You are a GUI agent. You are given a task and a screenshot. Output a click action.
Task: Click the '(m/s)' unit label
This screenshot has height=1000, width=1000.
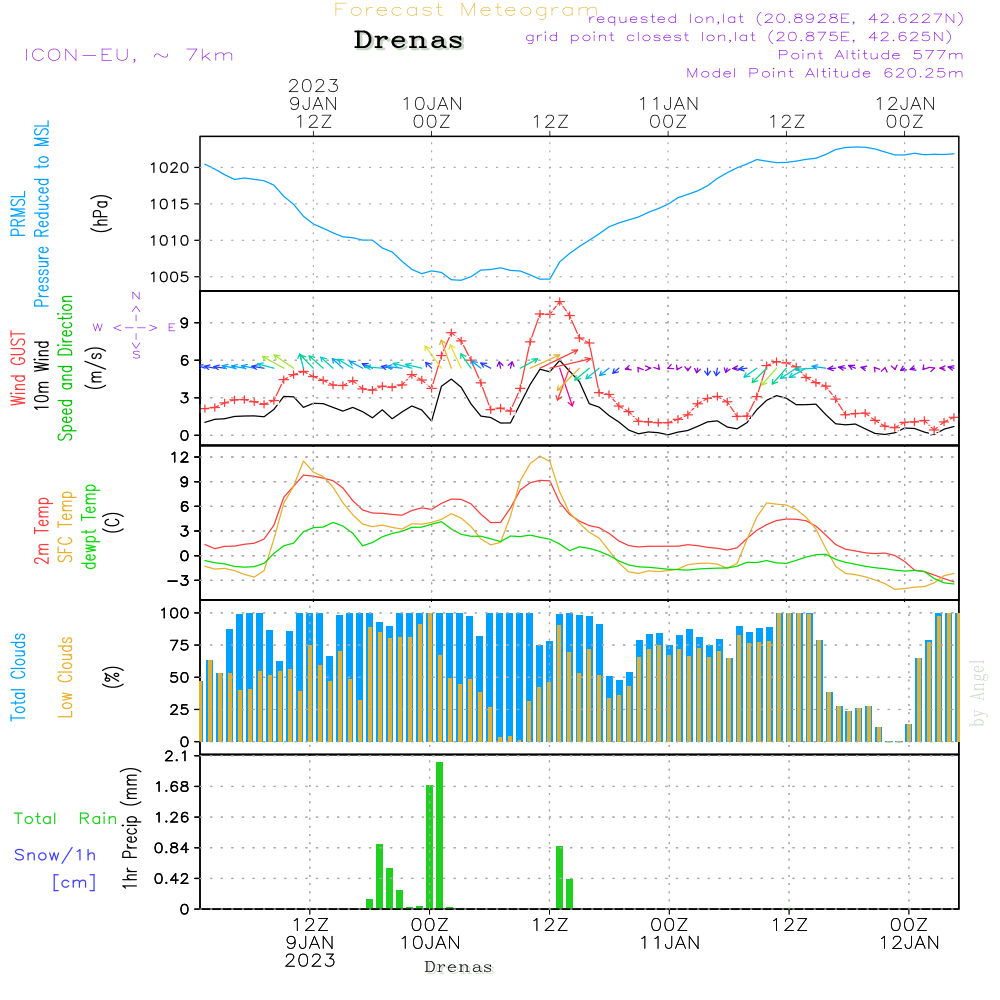pyautogui.click(x=96, y=368)
